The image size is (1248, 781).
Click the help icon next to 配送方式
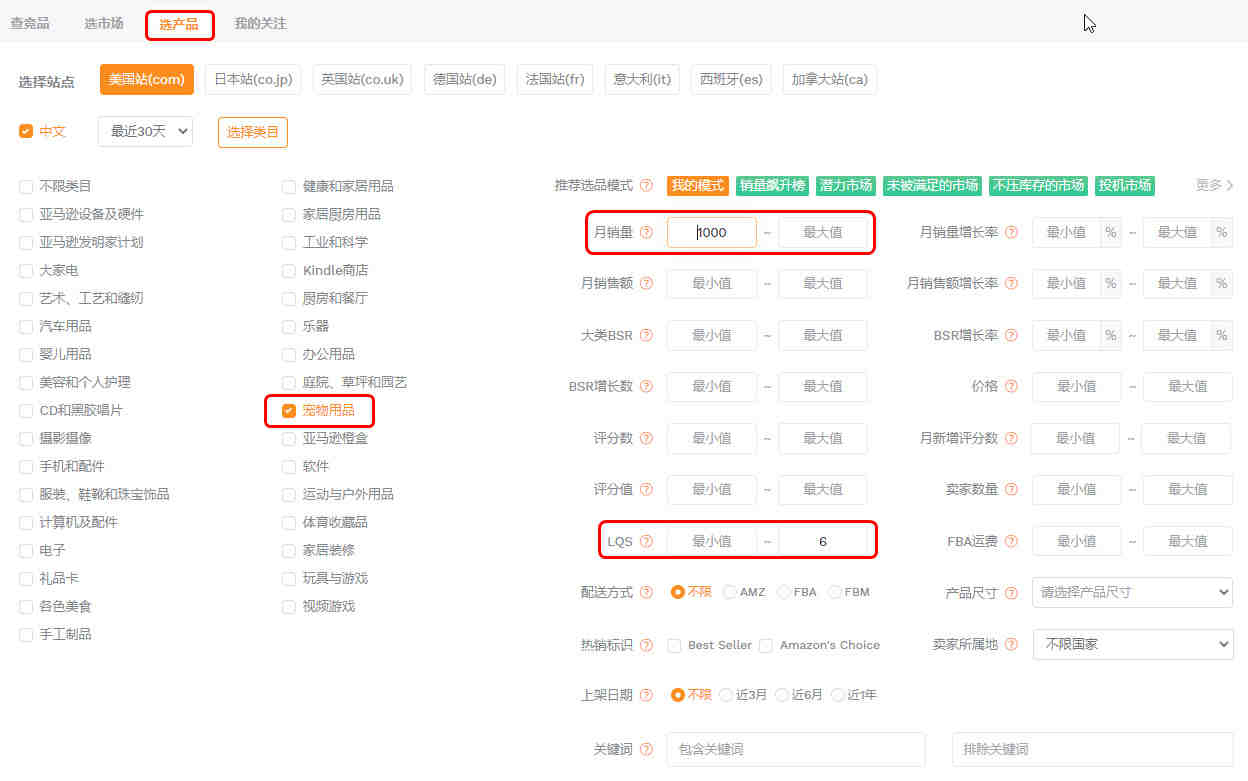tap(646, 592)
